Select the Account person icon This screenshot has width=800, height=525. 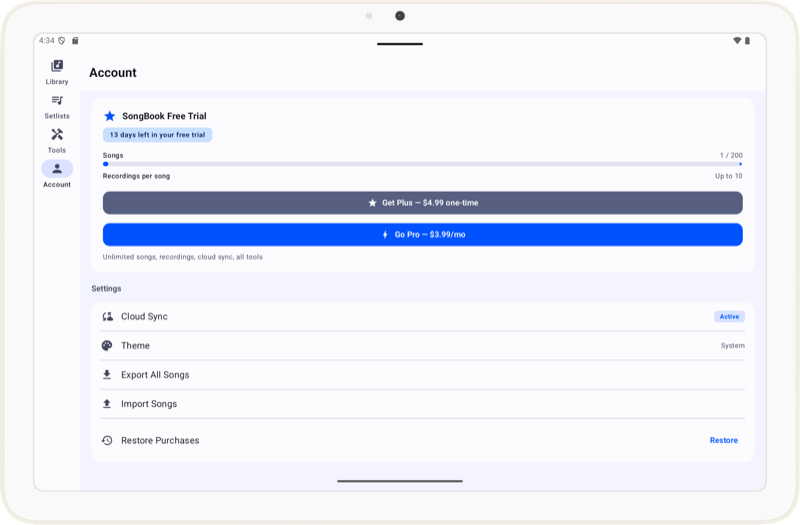tap(57, 168)
